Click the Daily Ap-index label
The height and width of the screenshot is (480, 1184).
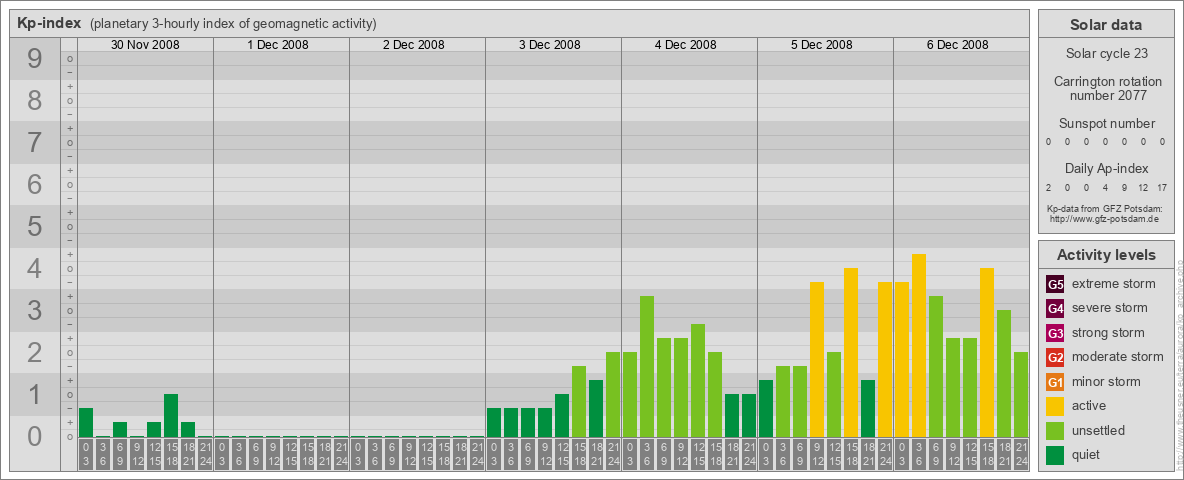pyautogui.click(x=1106, y=168)
